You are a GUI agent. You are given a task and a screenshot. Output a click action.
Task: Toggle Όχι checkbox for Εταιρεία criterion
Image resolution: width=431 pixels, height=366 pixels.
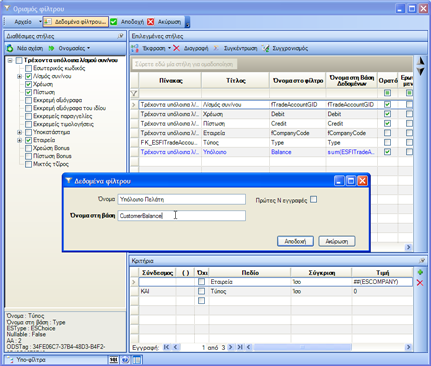pyautogui.click(x=201, y=282)
